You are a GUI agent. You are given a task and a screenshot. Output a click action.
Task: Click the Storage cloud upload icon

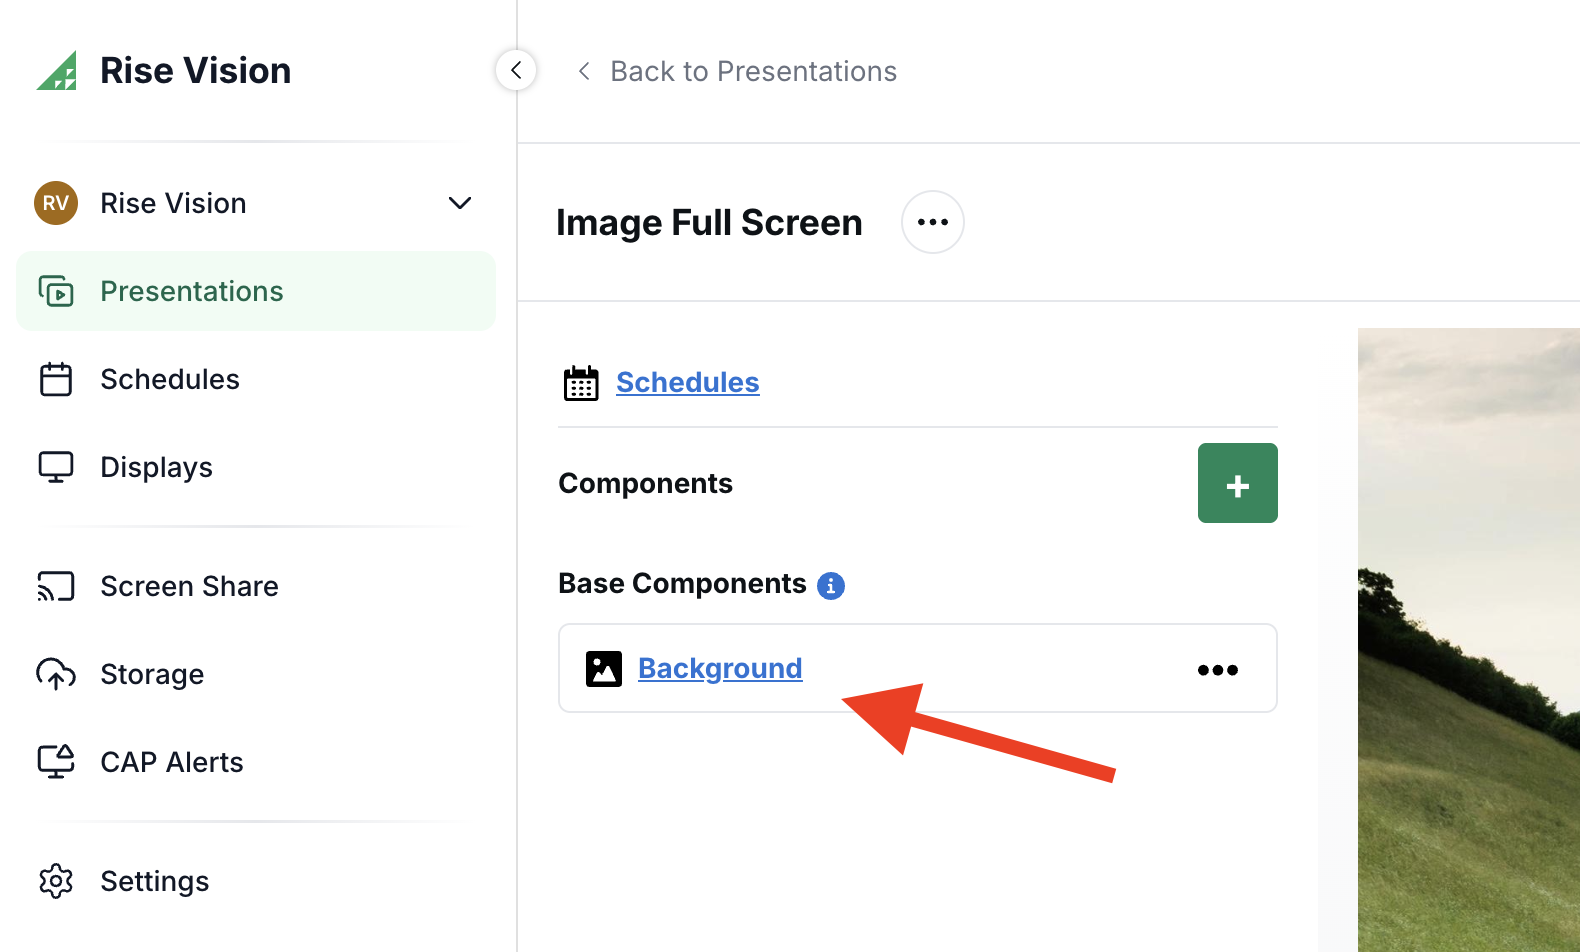(x=56, y=674)
